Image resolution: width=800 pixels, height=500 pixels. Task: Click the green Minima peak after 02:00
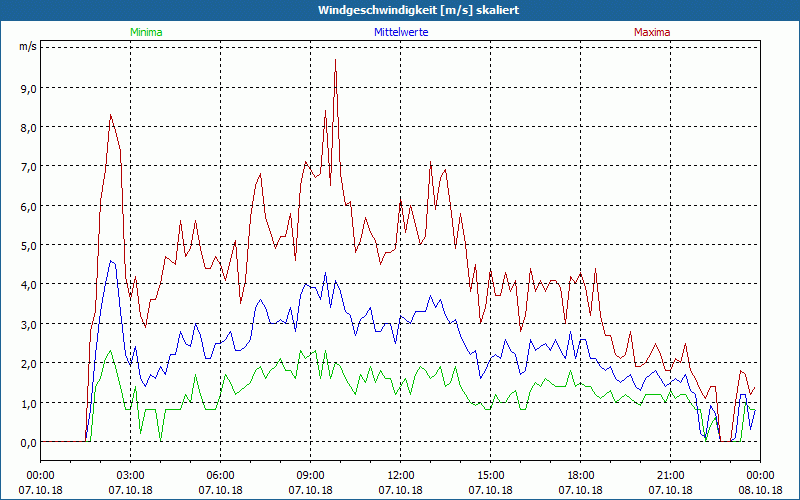110,351
